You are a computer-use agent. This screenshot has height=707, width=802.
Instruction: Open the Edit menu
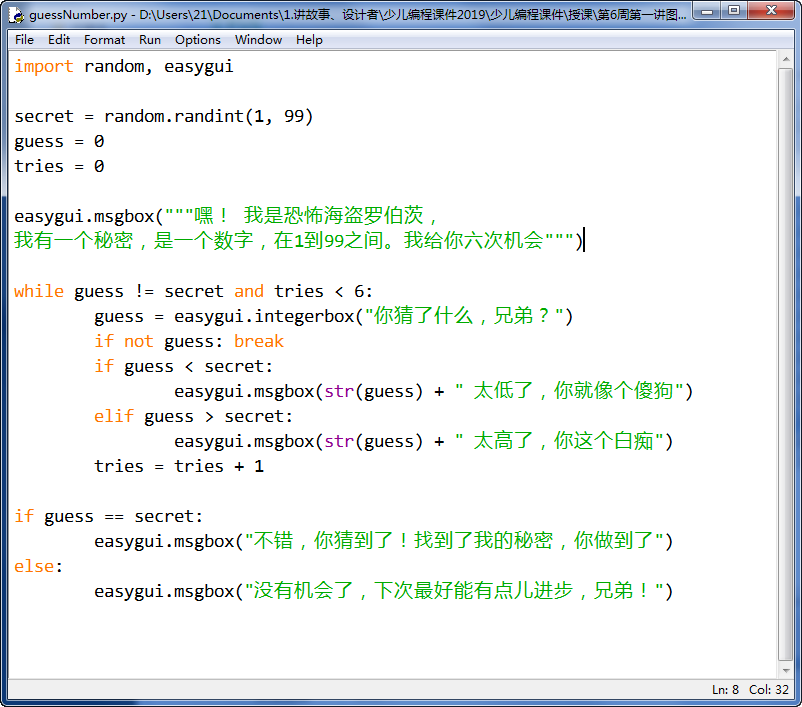(x=59, y=40)
